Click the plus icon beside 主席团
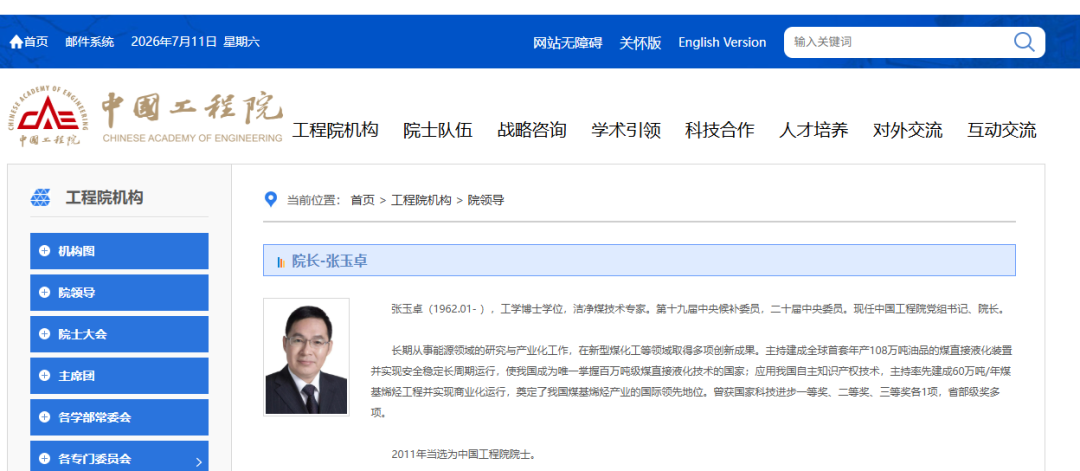1080x471 pixels. click(45, 375)
